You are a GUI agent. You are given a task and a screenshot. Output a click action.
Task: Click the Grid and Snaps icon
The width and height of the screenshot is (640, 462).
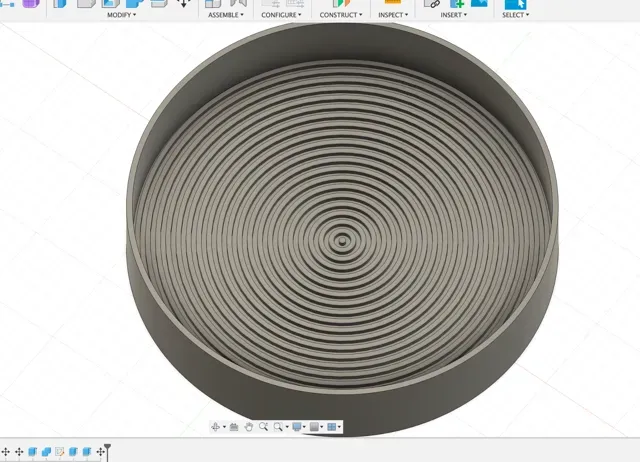[314, 427]
